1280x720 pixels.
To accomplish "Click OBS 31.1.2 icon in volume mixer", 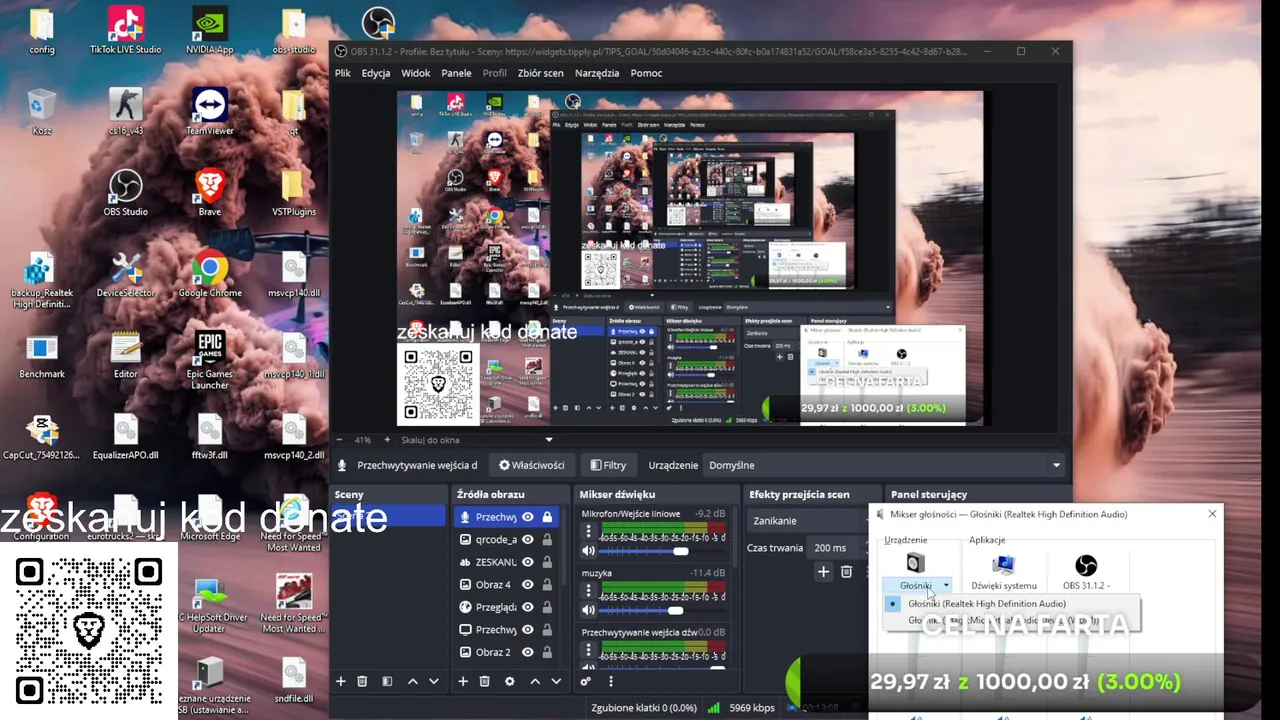I will pyautogui.click(x=1086, y=566).
